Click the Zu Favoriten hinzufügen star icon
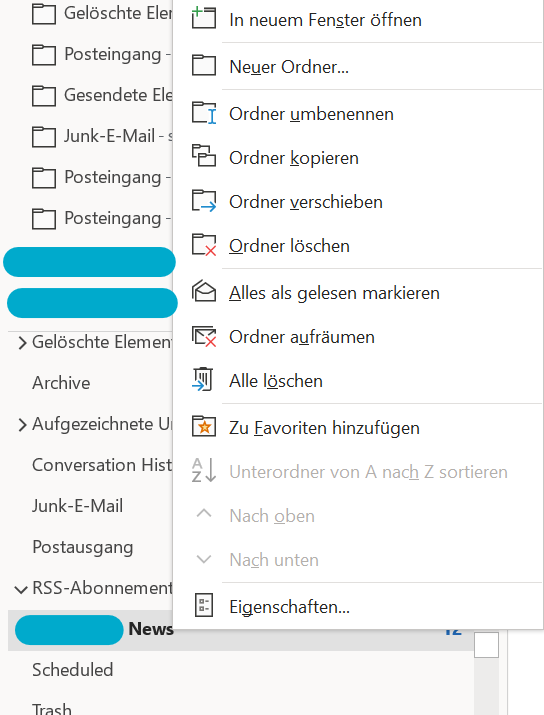Viewport: 544px width, 715px height. pos(204,426)
